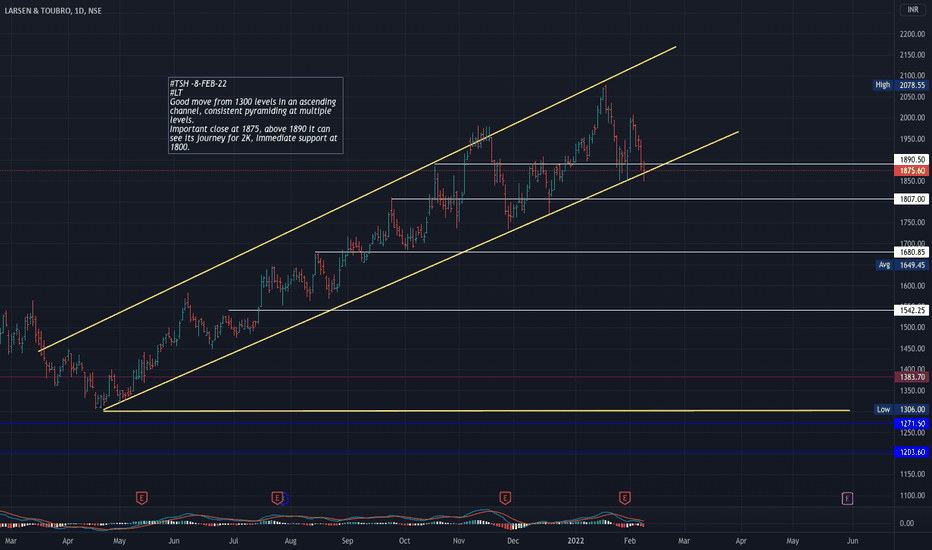Click the Dec label on the time axis
The width and height of the screenshot is (932, 550).
point(513,541)
